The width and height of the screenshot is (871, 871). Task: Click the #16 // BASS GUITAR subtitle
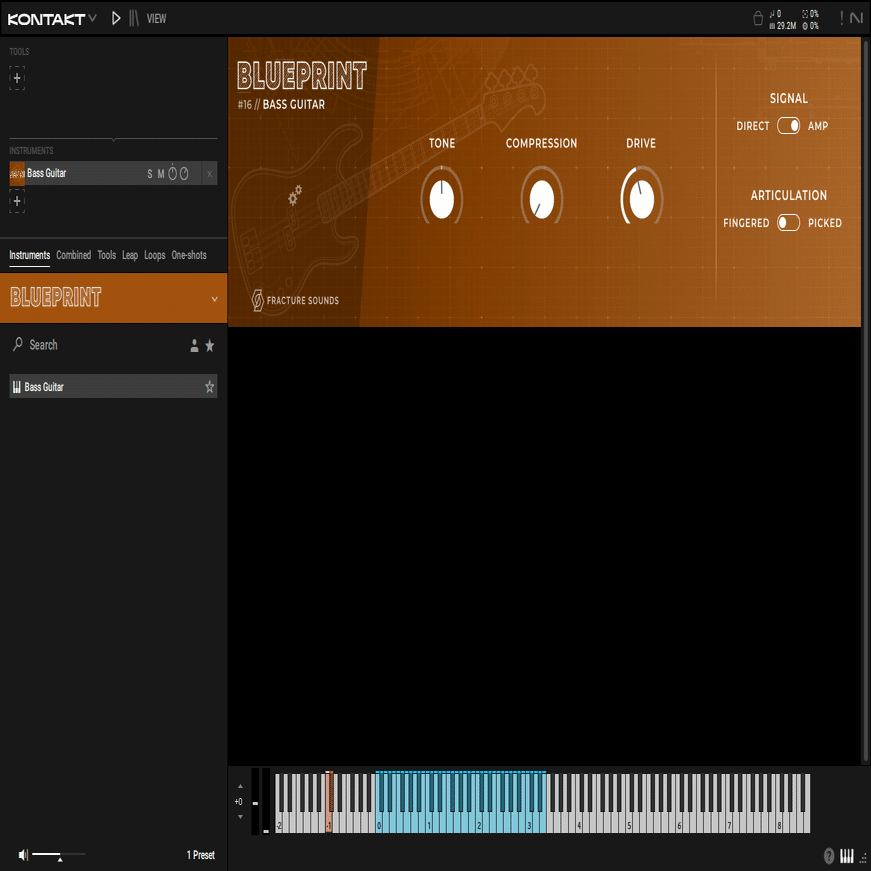(281, 104)
